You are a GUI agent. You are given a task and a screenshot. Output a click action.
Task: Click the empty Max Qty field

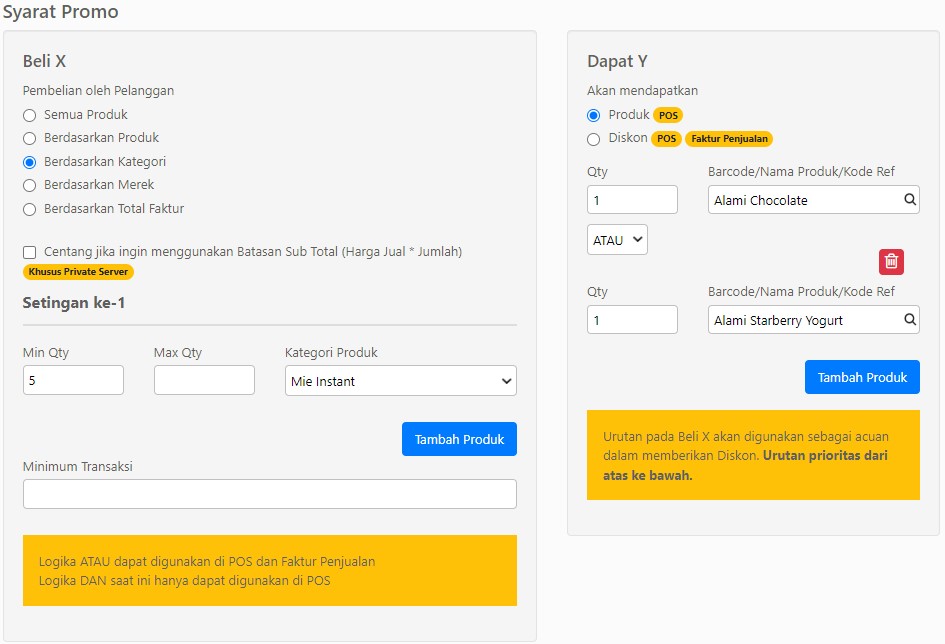[204, 380]
